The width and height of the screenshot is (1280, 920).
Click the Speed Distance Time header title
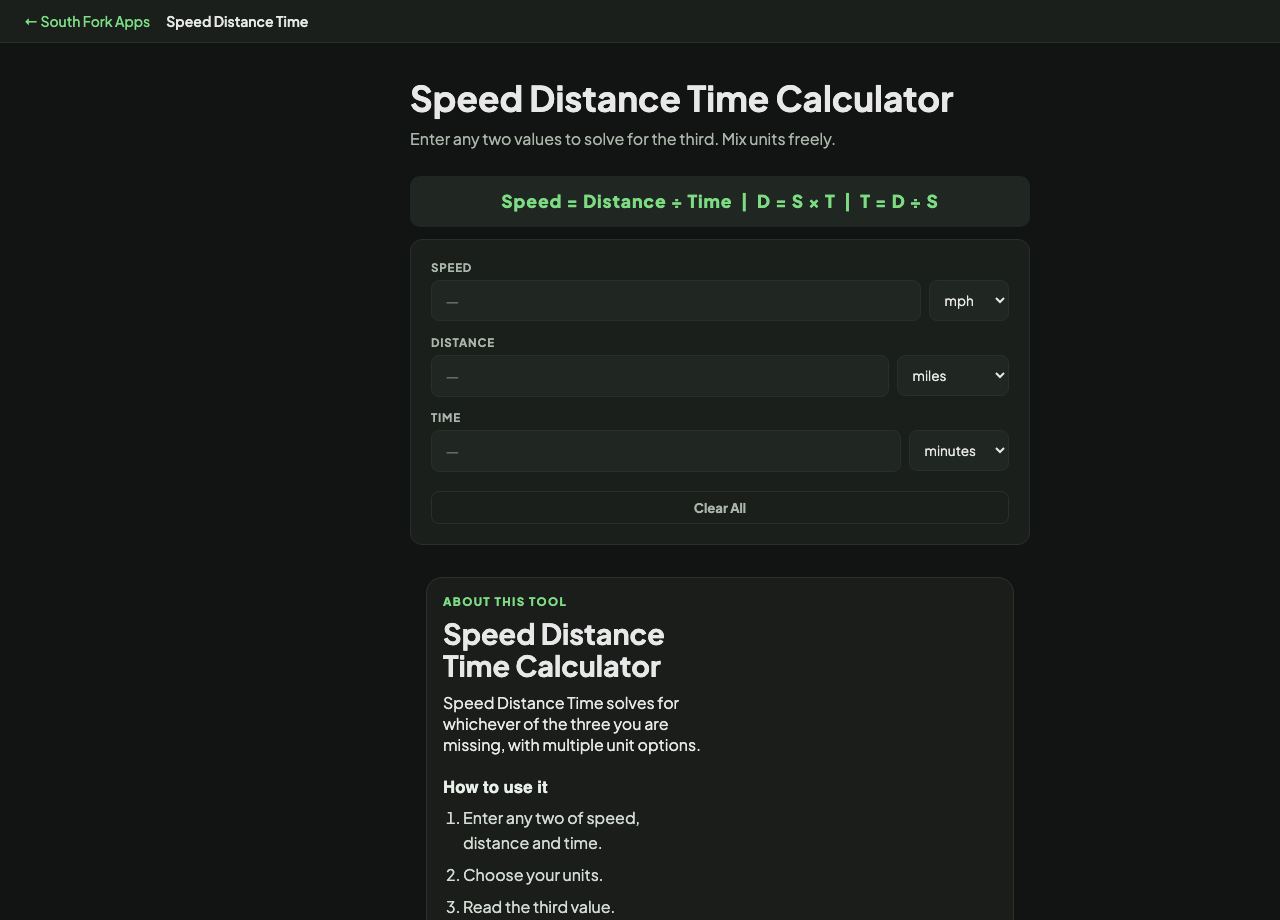[237, 21]
